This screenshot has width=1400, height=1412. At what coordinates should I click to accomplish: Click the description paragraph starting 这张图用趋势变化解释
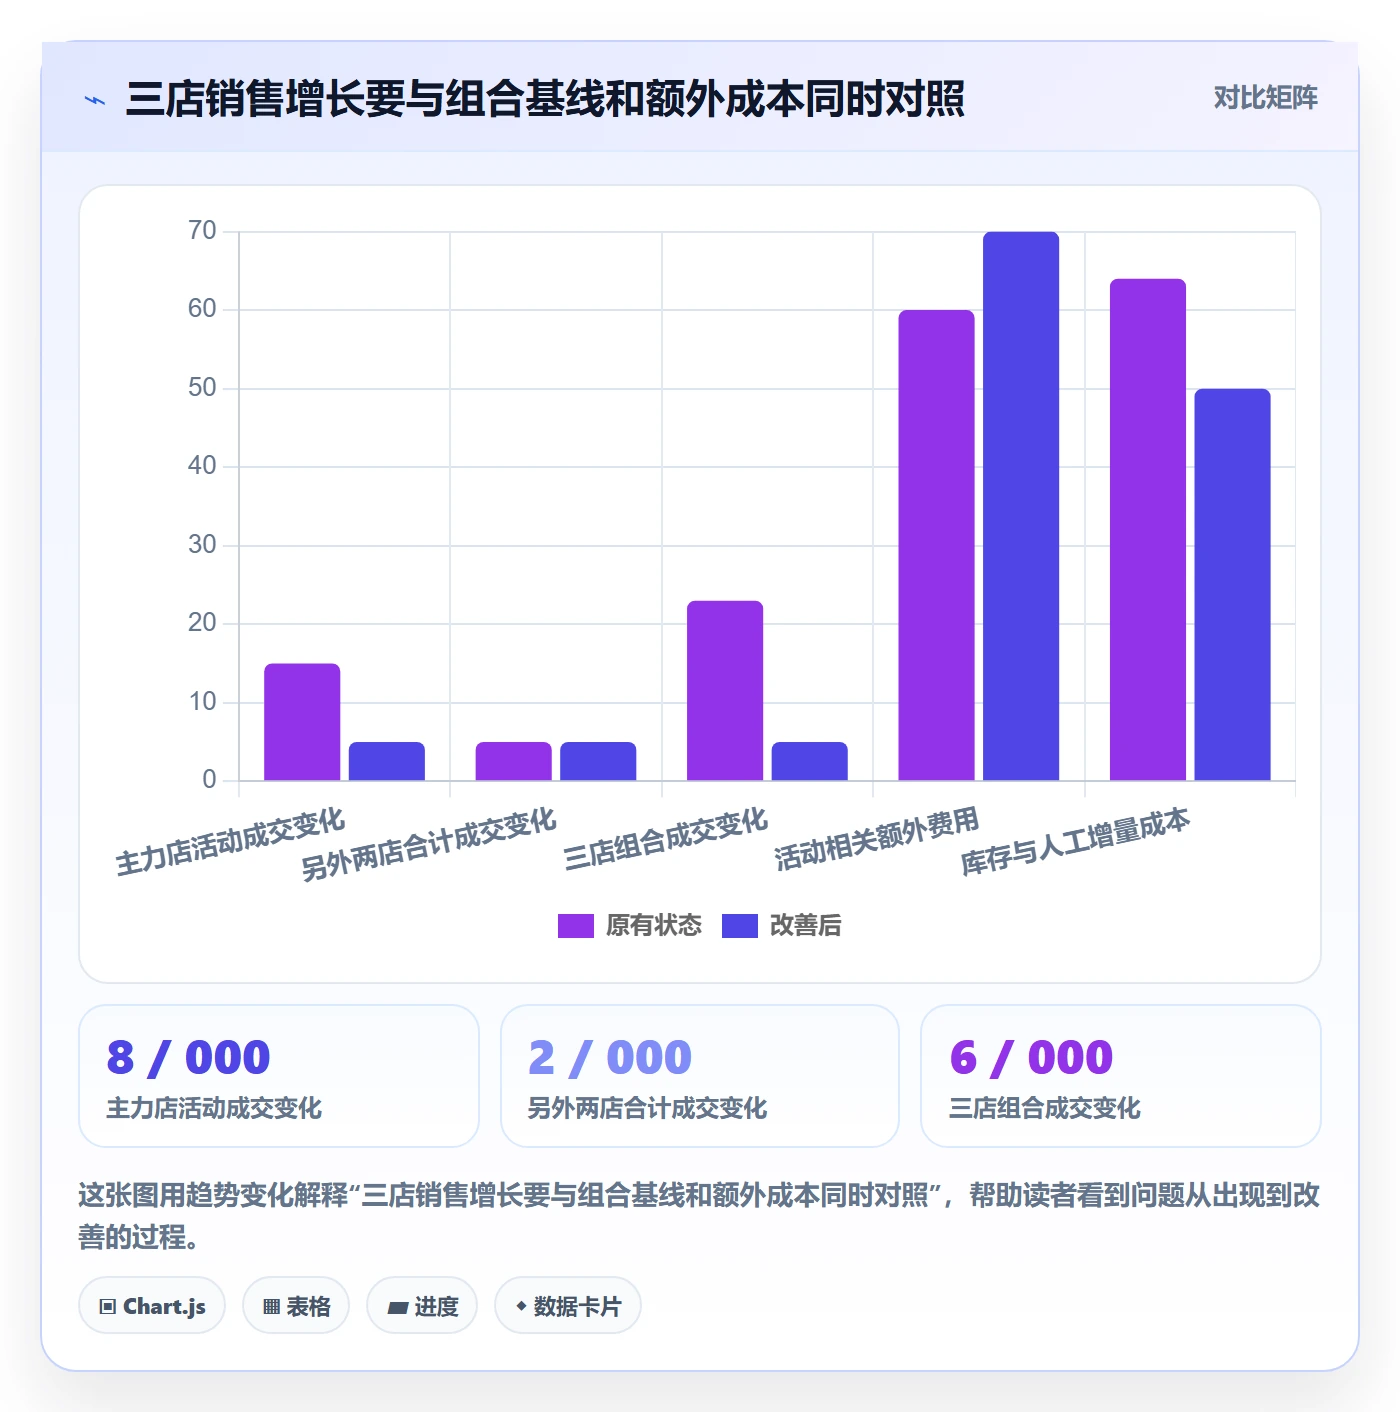(x=699, y=1216)
